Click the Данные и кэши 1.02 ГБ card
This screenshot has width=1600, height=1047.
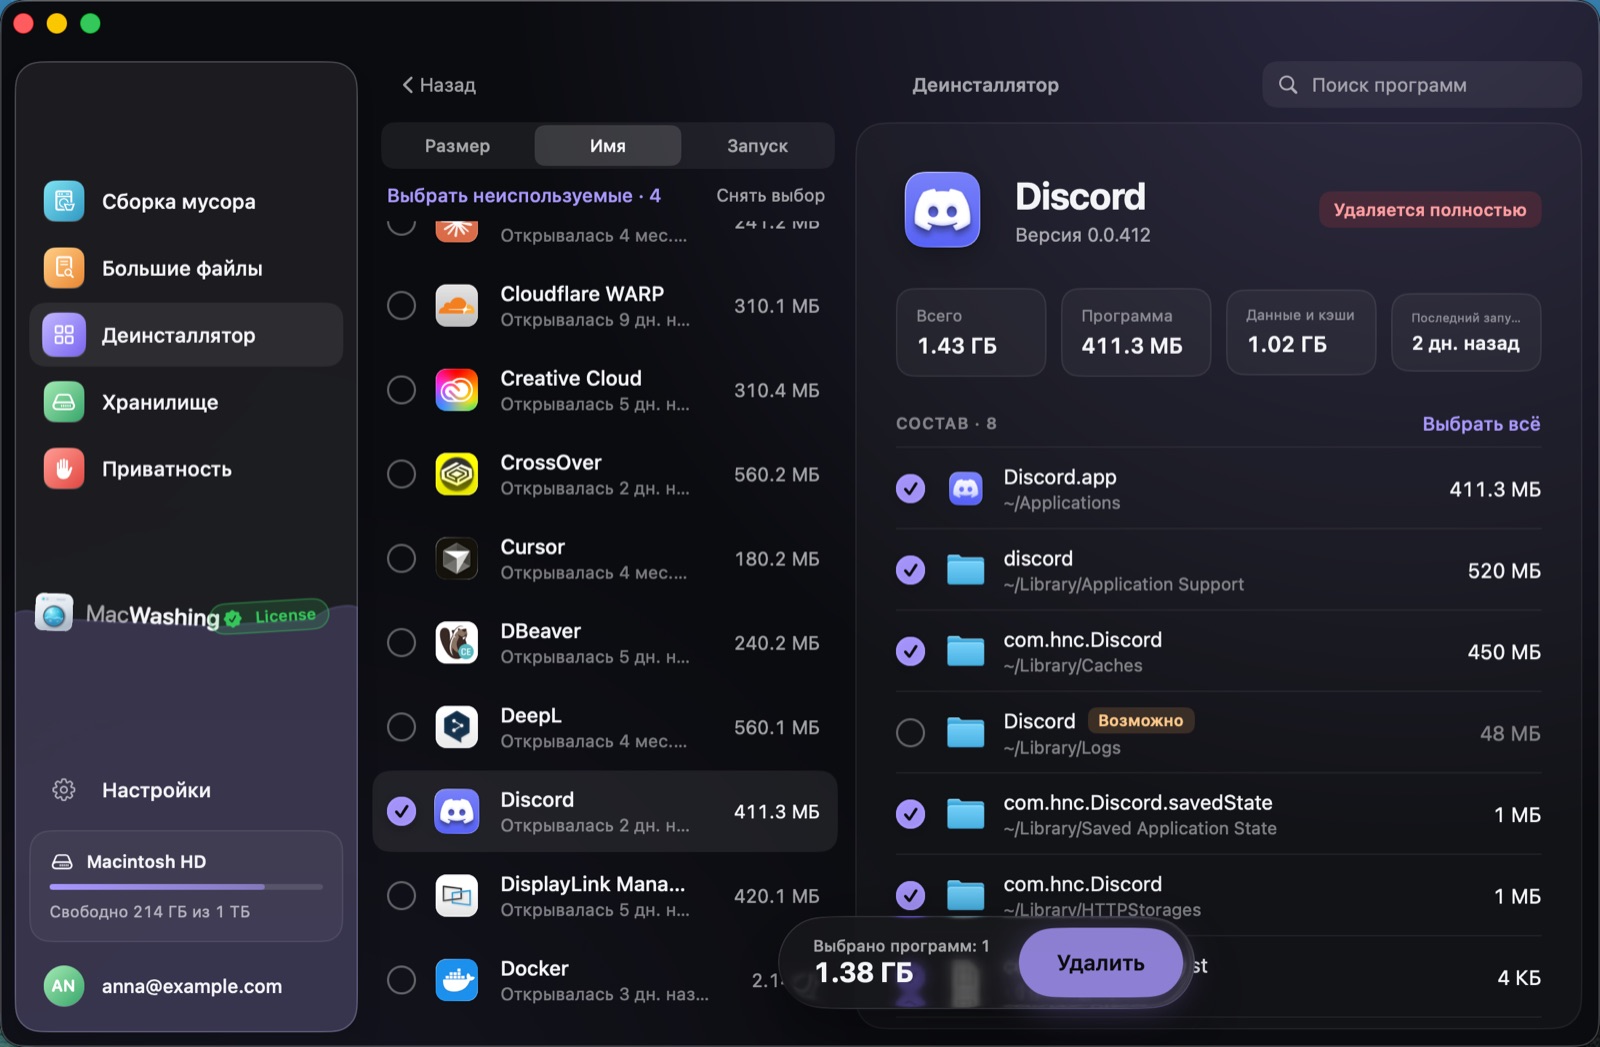point(1301,333)
